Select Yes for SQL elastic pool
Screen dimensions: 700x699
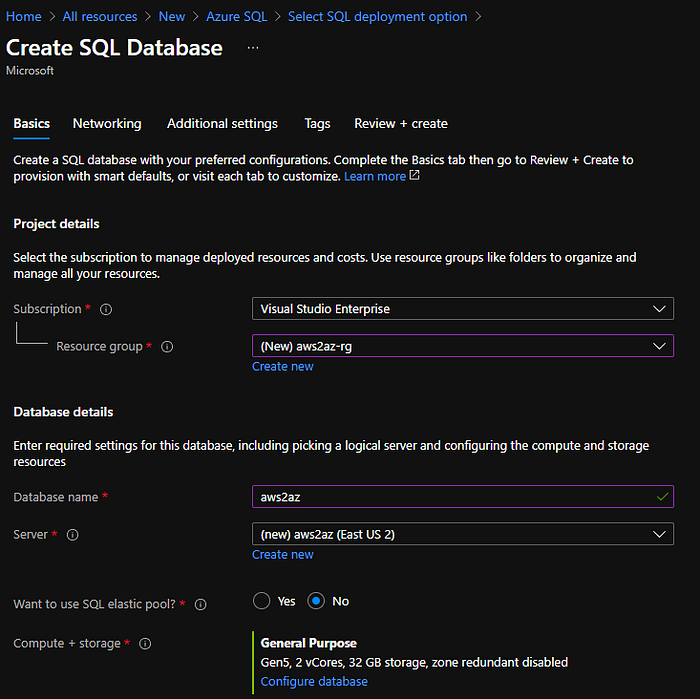(x=262, y=601)
